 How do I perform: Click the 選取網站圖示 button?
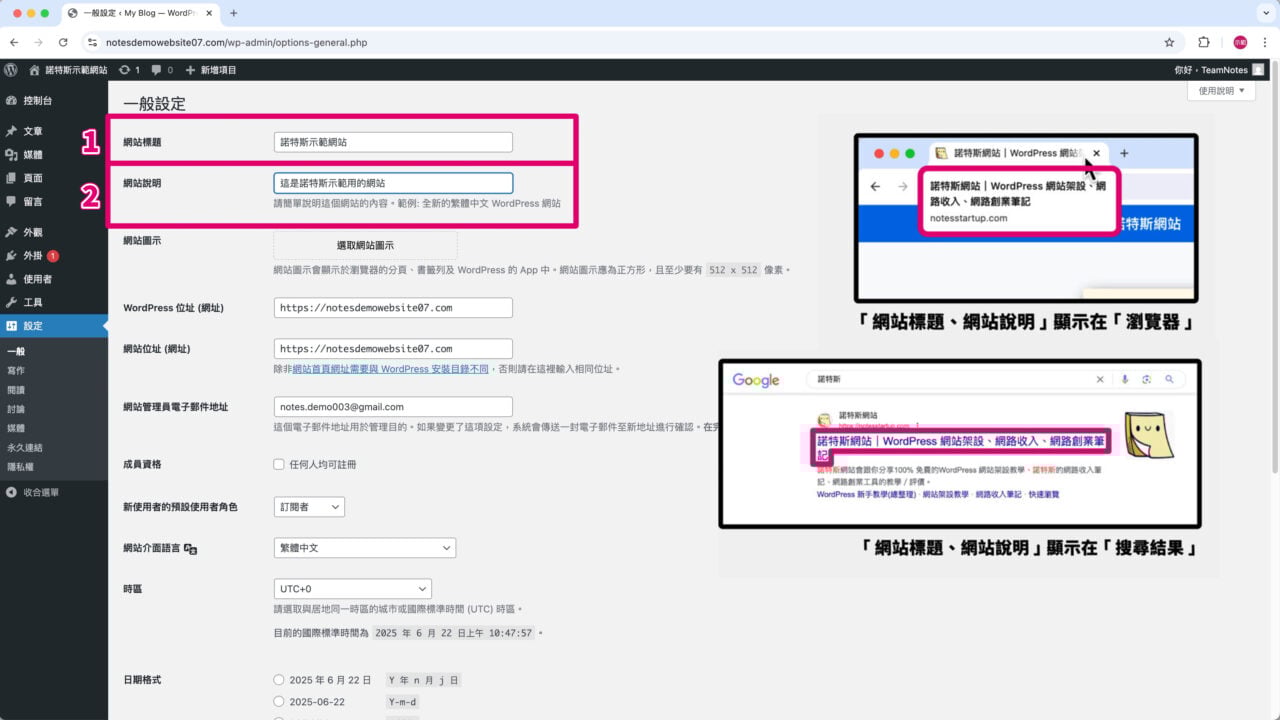click(365, 245)
